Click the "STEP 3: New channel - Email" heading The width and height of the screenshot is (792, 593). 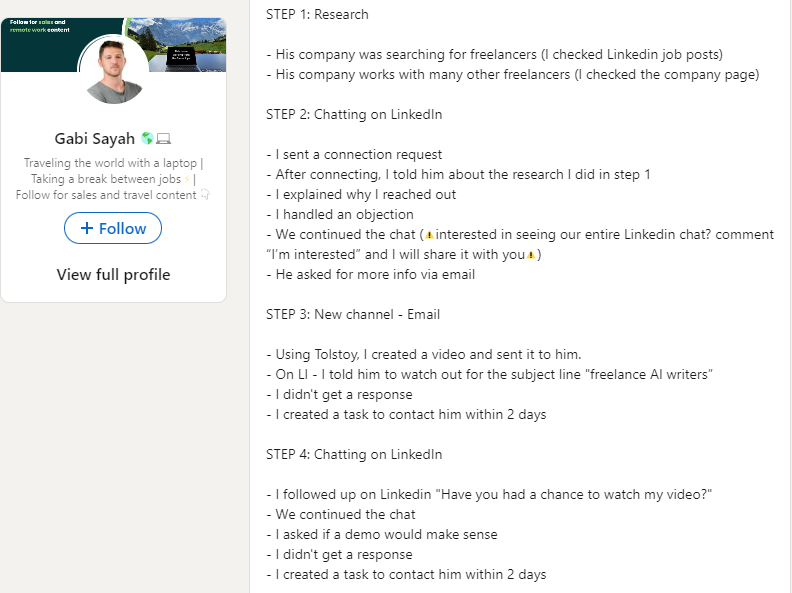click(353, 315)
